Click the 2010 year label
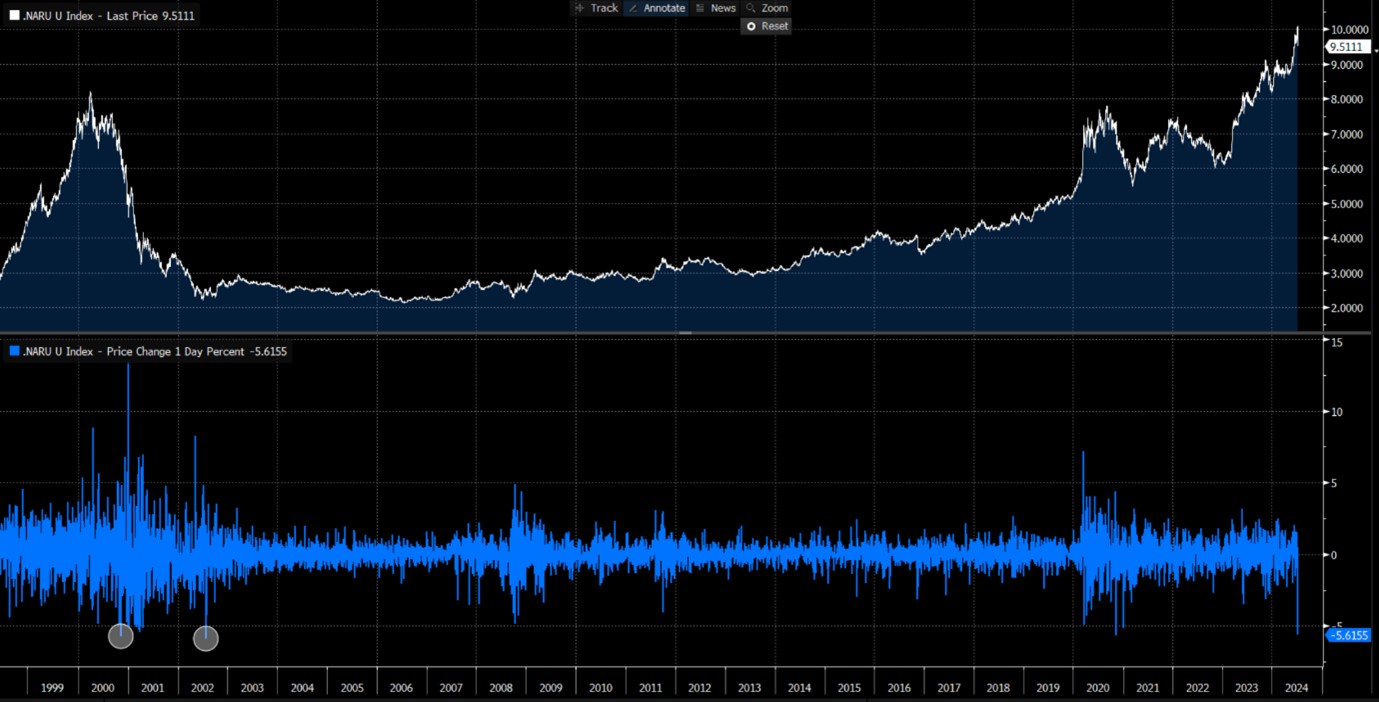Viewport: 1379px width, 702px height. (601, 688)
